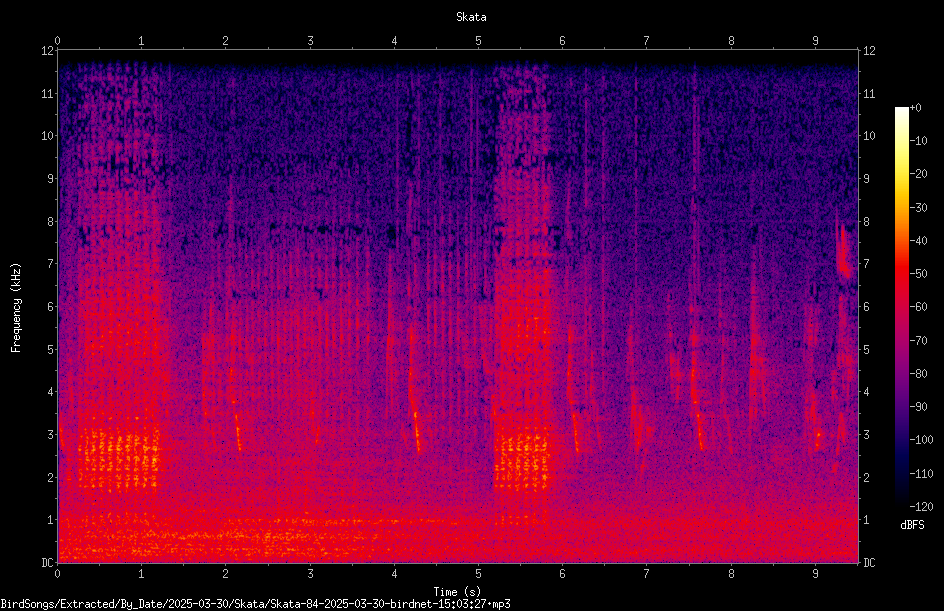Click "DC" on the right frequency axis

pyautogui.click(x=869, y=563)
